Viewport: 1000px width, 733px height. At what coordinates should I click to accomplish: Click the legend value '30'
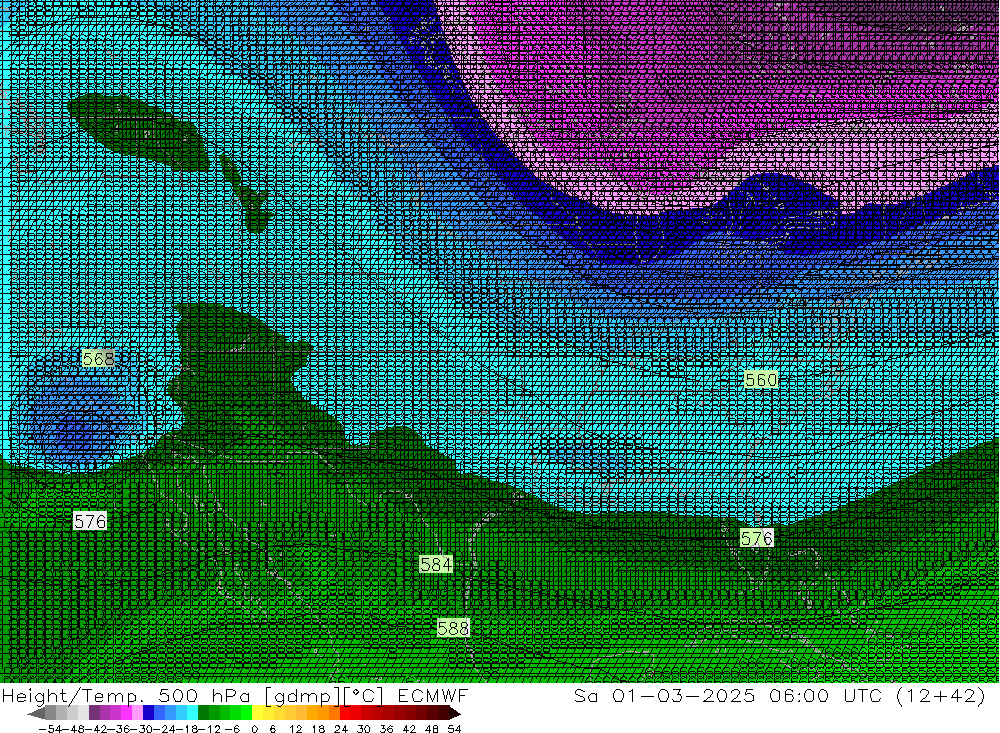click(364, 729)
